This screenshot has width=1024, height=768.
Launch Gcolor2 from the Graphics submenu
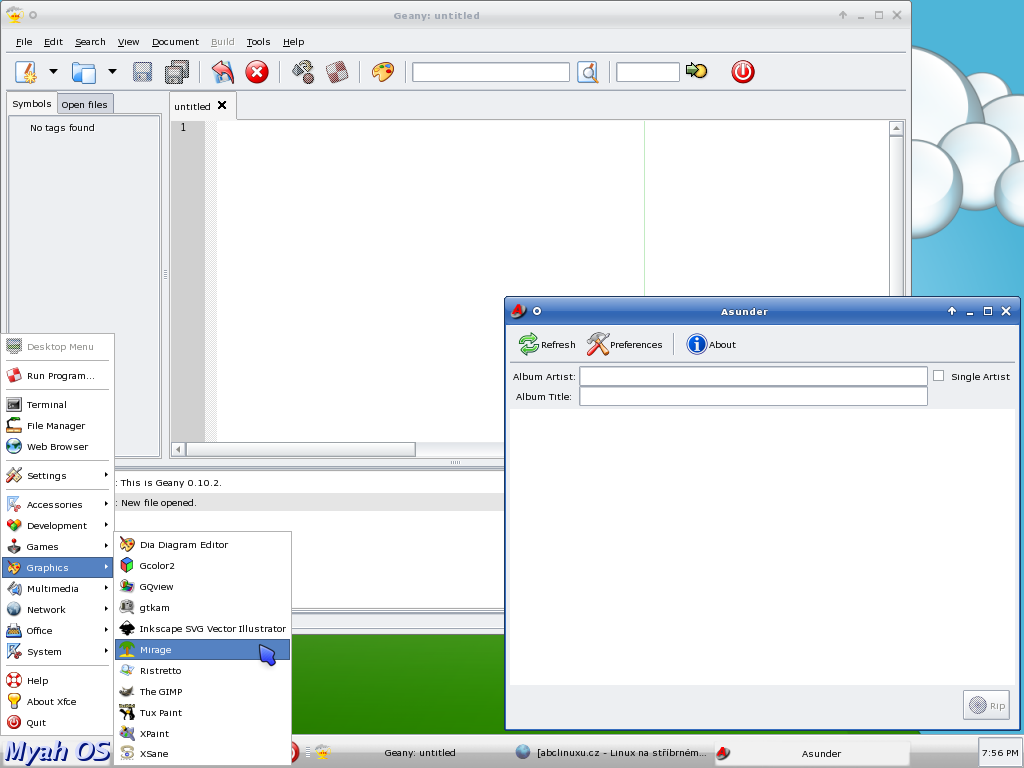pos(202,566)
